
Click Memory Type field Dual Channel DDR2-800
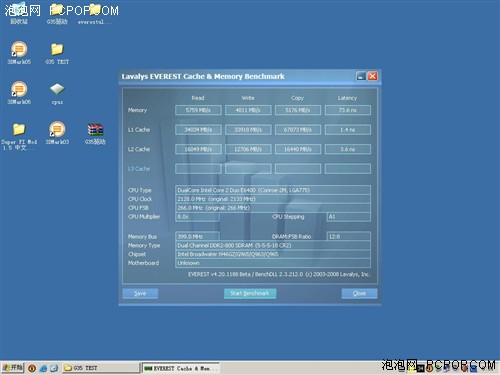tap(273, 245)
